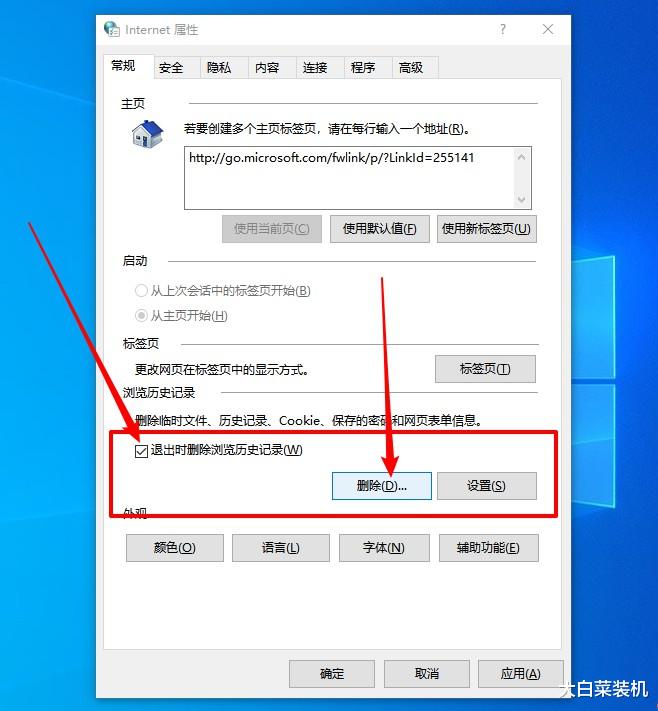Click the 删除(D)... button

tap(382, 486)
